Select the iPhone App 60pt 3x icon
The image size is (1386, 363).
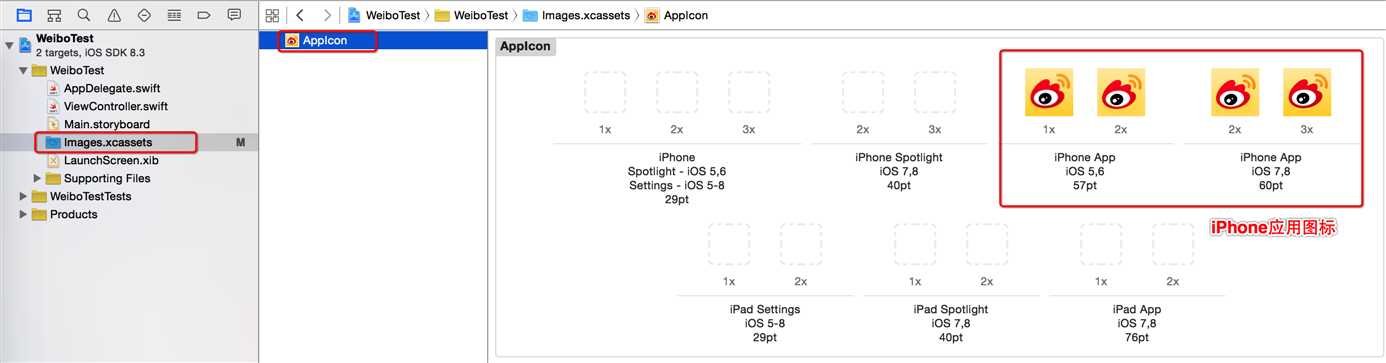(x=1307, y=92)
